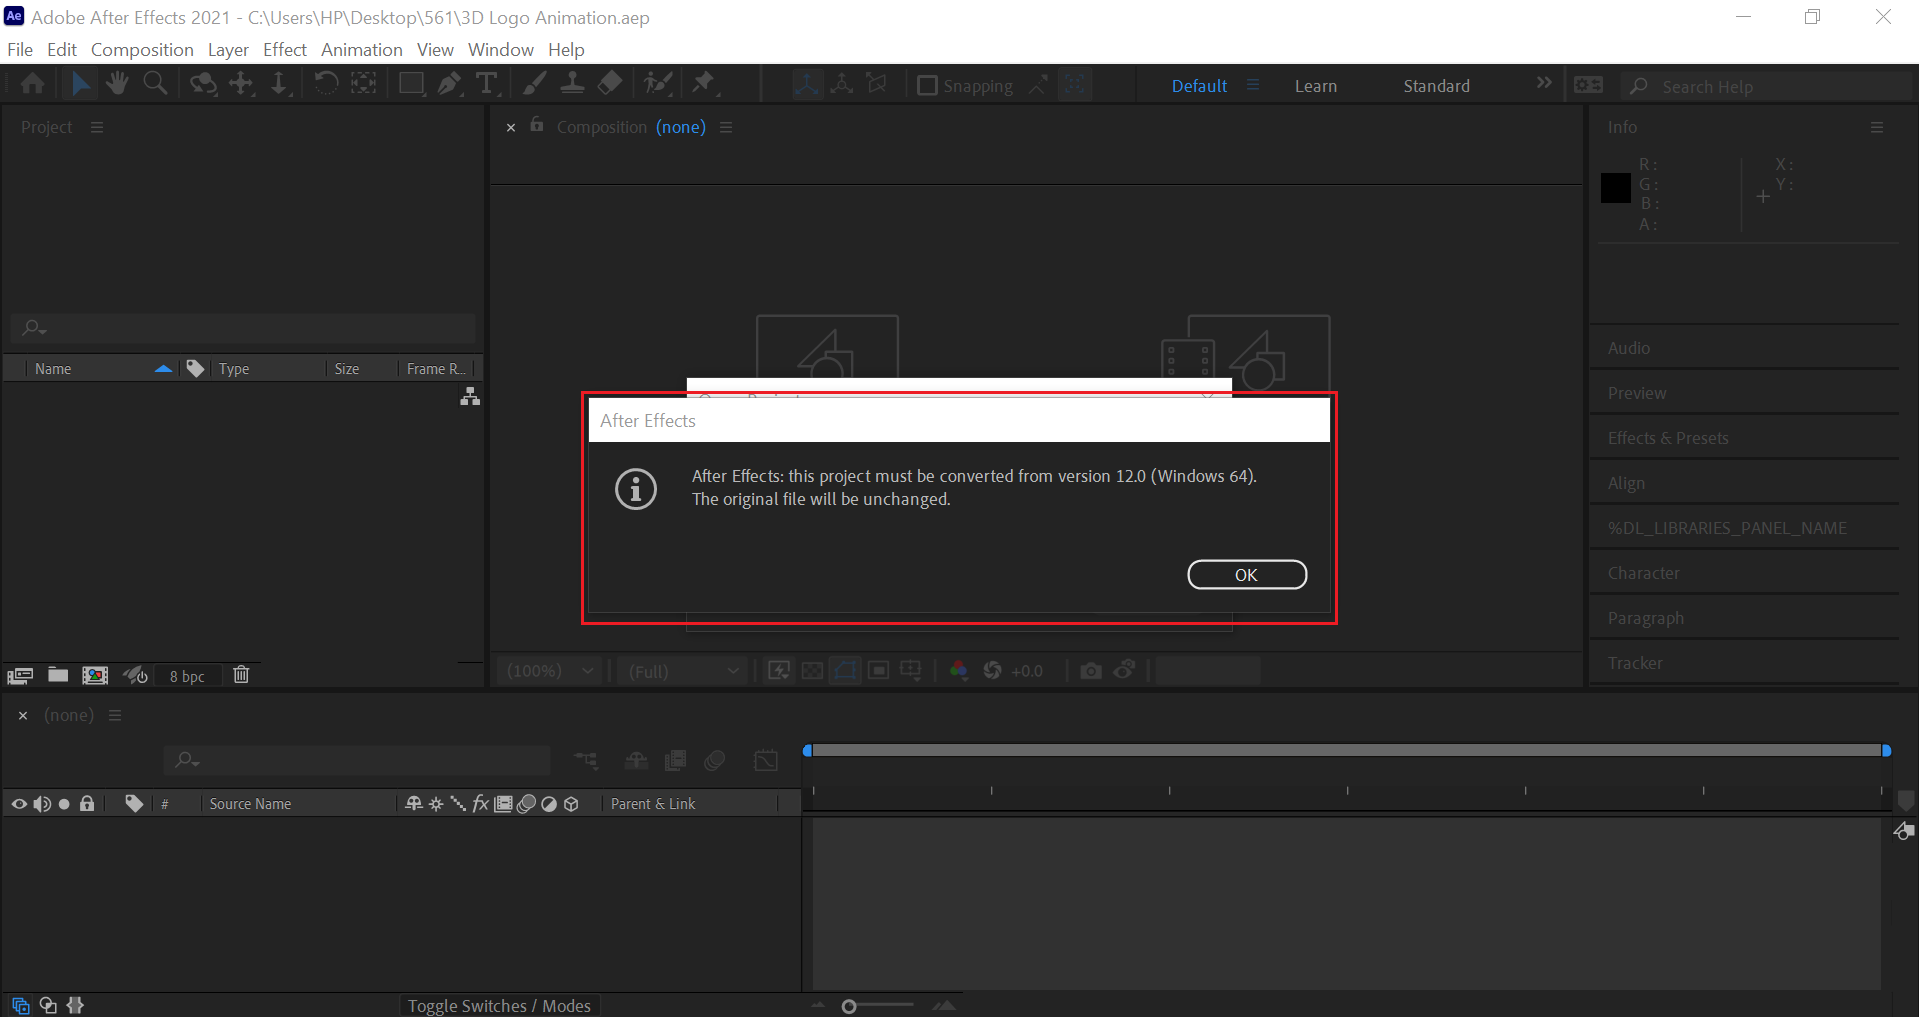The width and height of the screenshot is (1919, 1017).
Task: Toggle transparency grid in viewer
Action: (812, 670)
